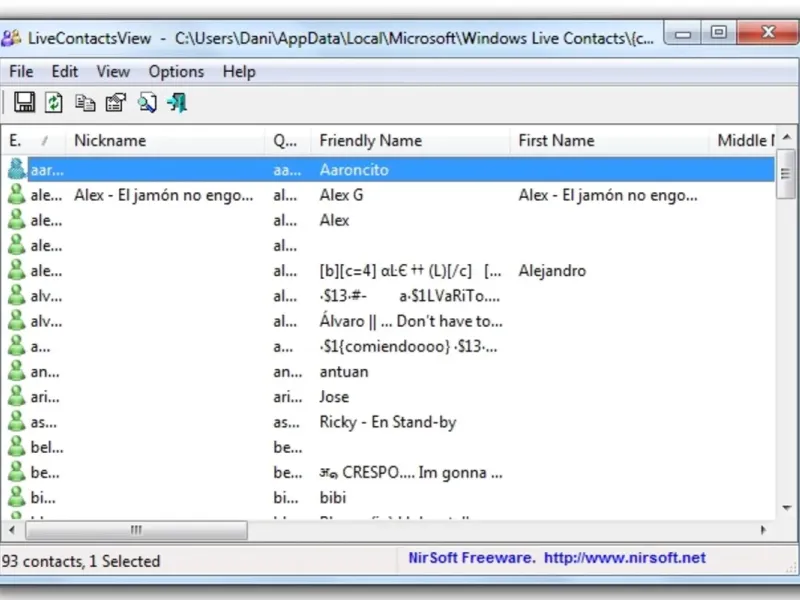The image size is (800, 600).
Task: Click the [b][c=4] friendly name cell
Action: [x=410, y=270]
